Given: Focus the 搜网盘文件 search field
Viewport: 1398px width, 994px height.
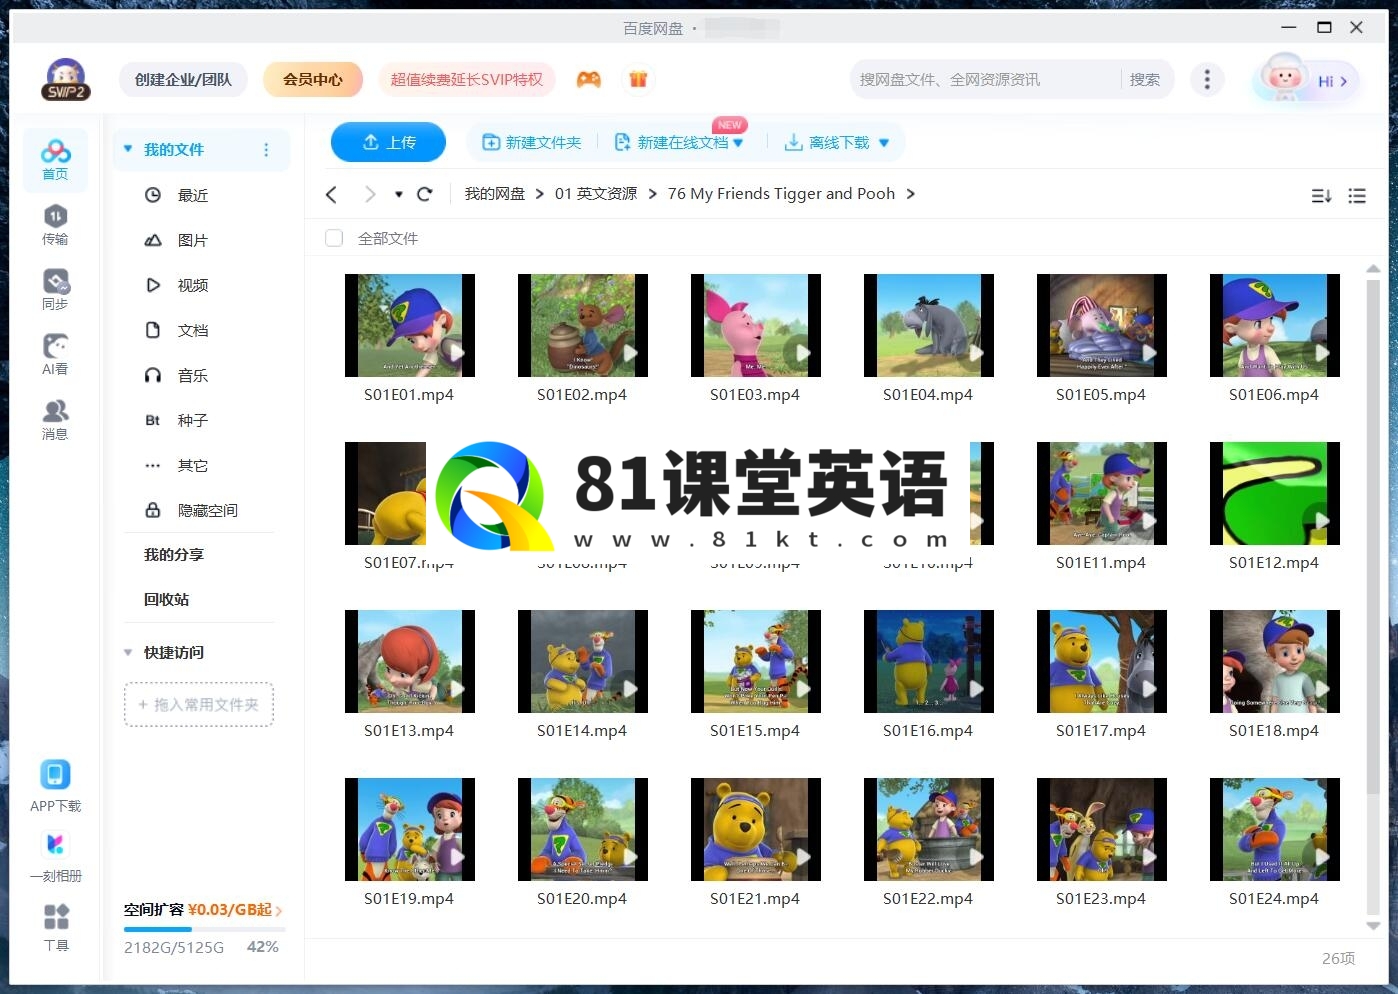Looking at the screenshot, I should [985, 79].
